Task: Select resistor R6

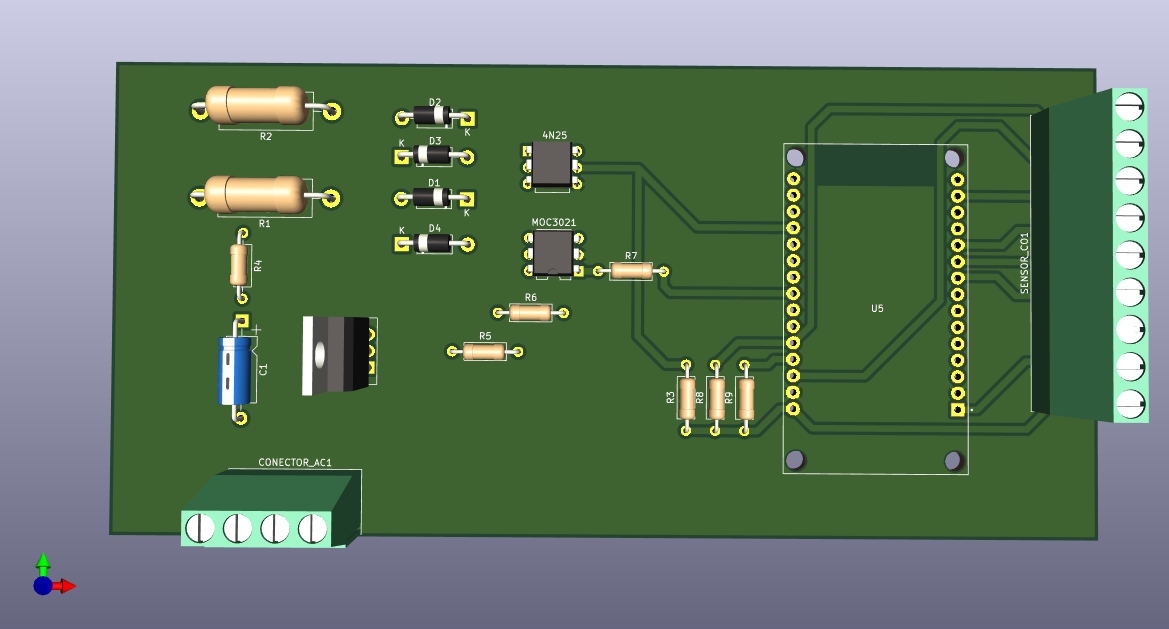Action: click(x=530, y=313)
